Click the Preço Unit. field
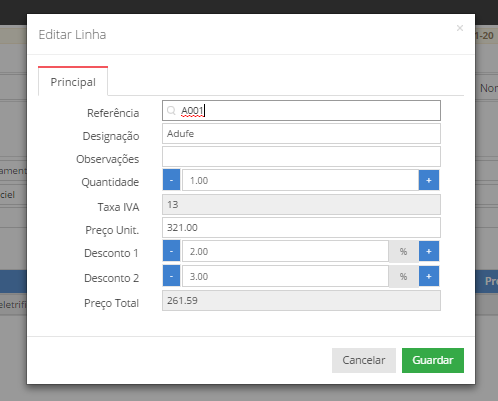The width and height of the screenshot is (498, 401). pyautogui.click(x=301, y=228)
